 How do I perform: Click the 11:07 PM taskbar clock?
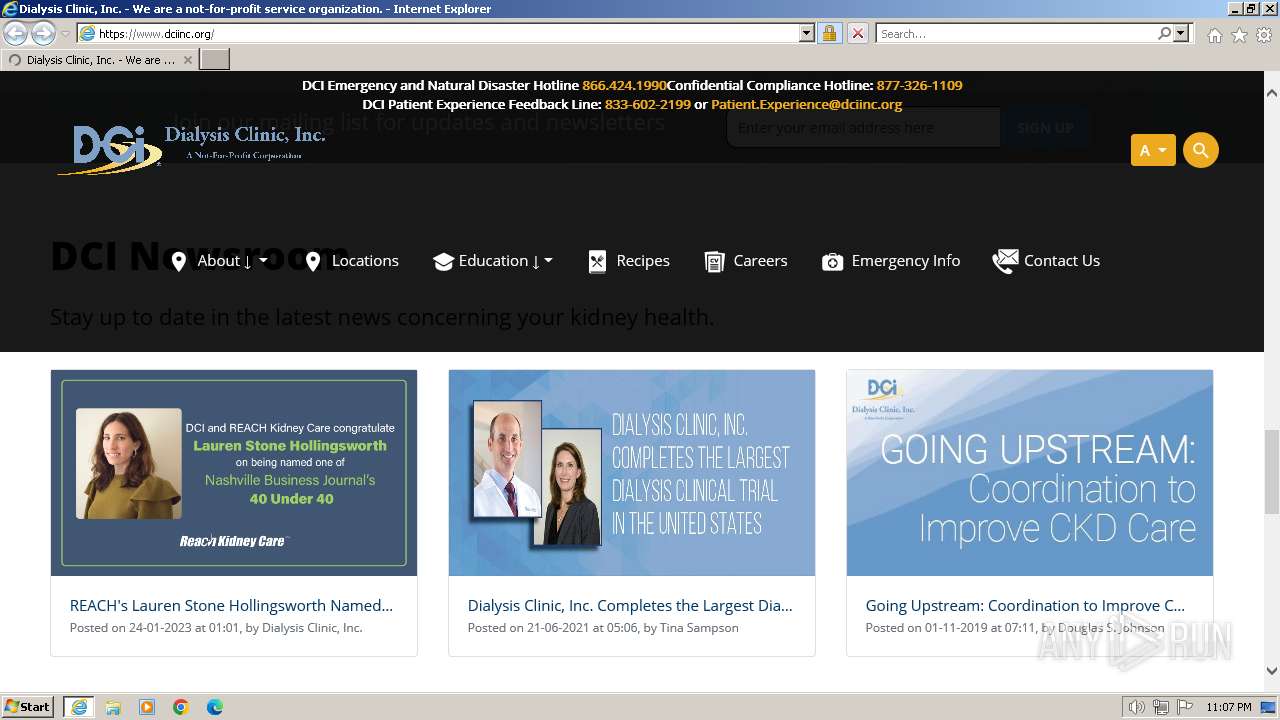(x=1229, y=707)
